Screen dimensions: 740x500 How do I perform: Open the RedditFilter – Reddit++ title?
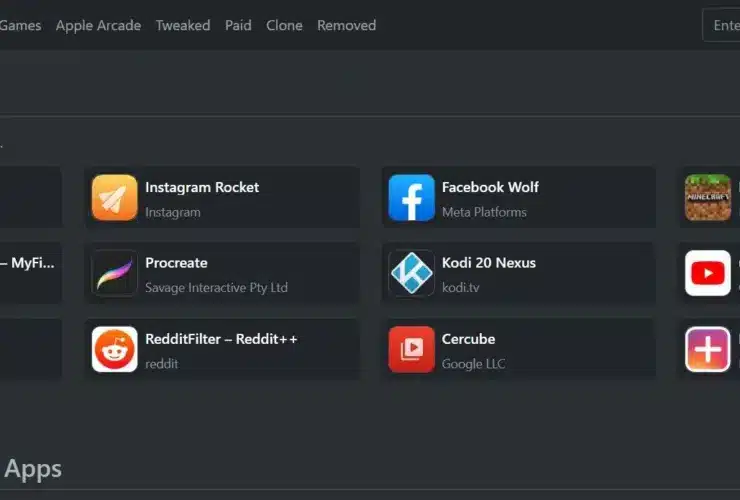pyautogui.click(x=221, y=339)
